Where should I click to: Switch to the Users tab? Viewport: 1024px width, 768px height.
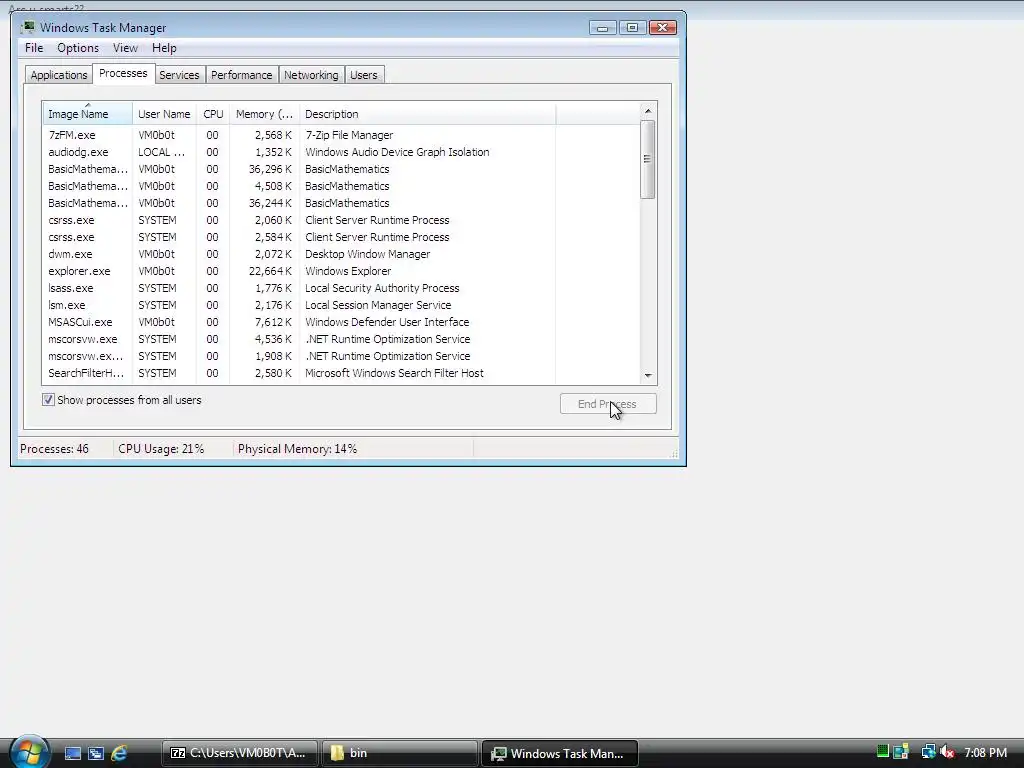(x=363, y=75)
